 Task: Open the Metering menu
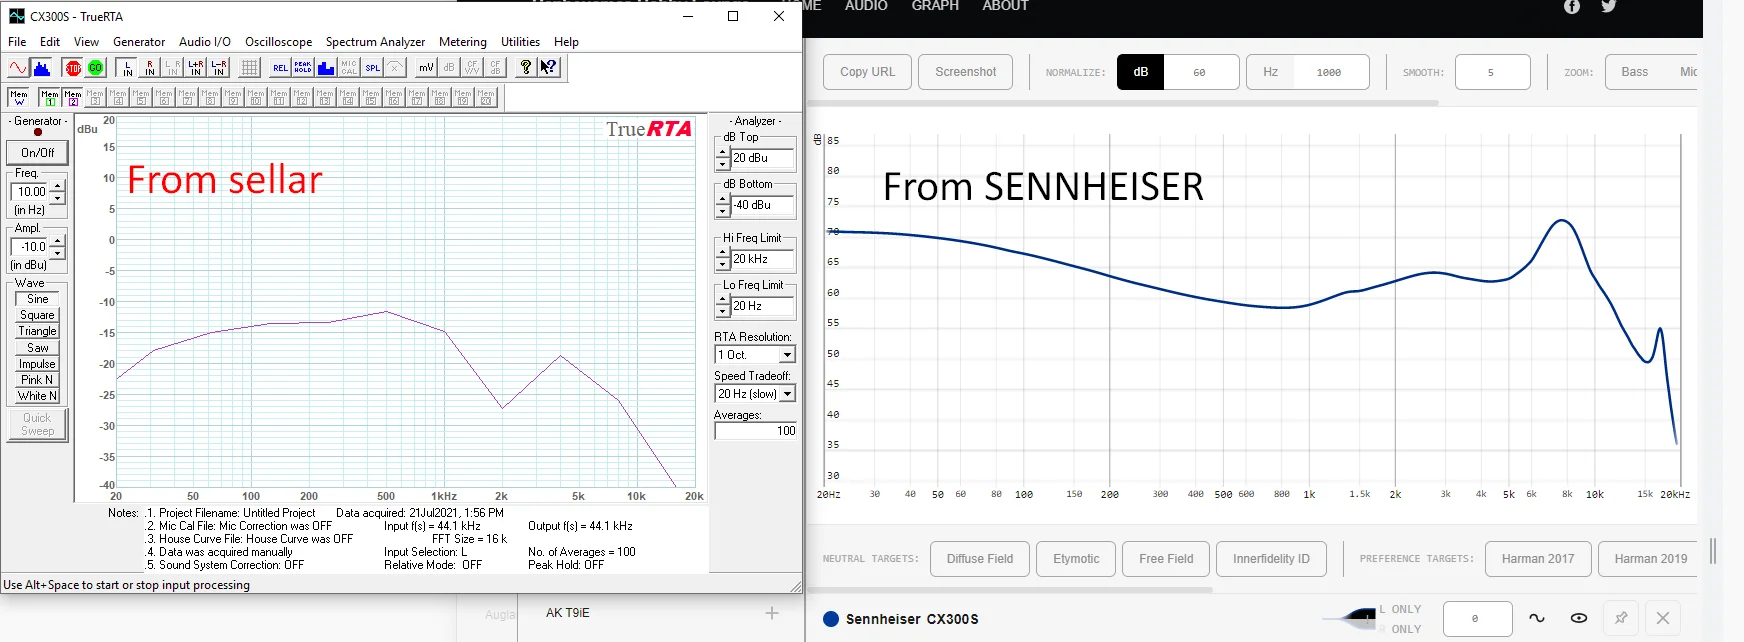pyautogui.click(x=463, y=42)
